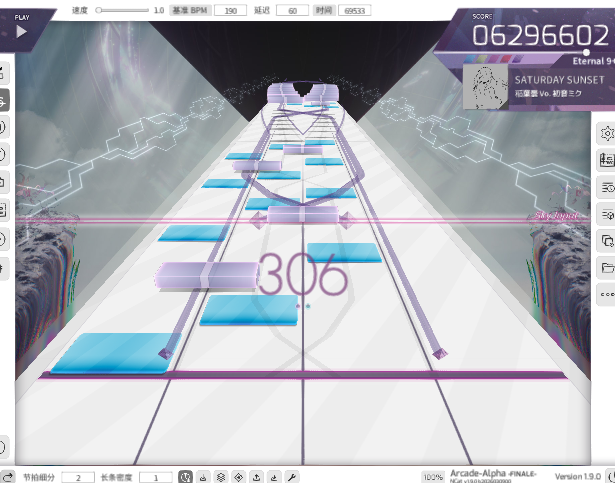615x483 pixels.
Task: Click the three-dots more options icon
Action: click(606, 295)
